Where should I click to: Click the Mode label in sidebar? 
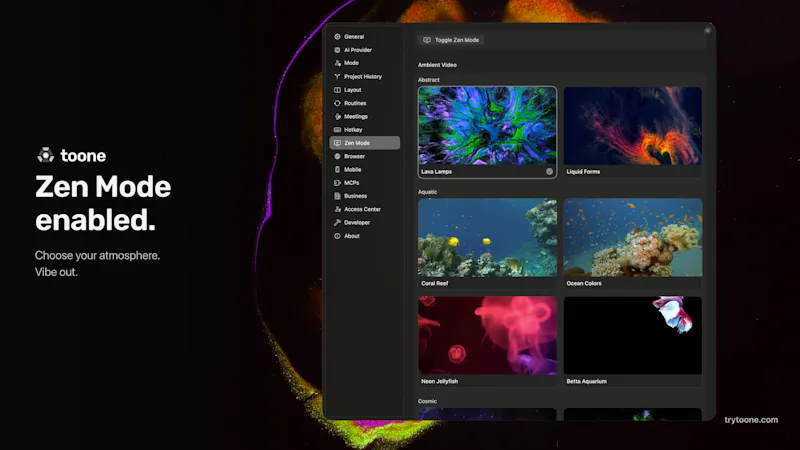tap(352, 63)
